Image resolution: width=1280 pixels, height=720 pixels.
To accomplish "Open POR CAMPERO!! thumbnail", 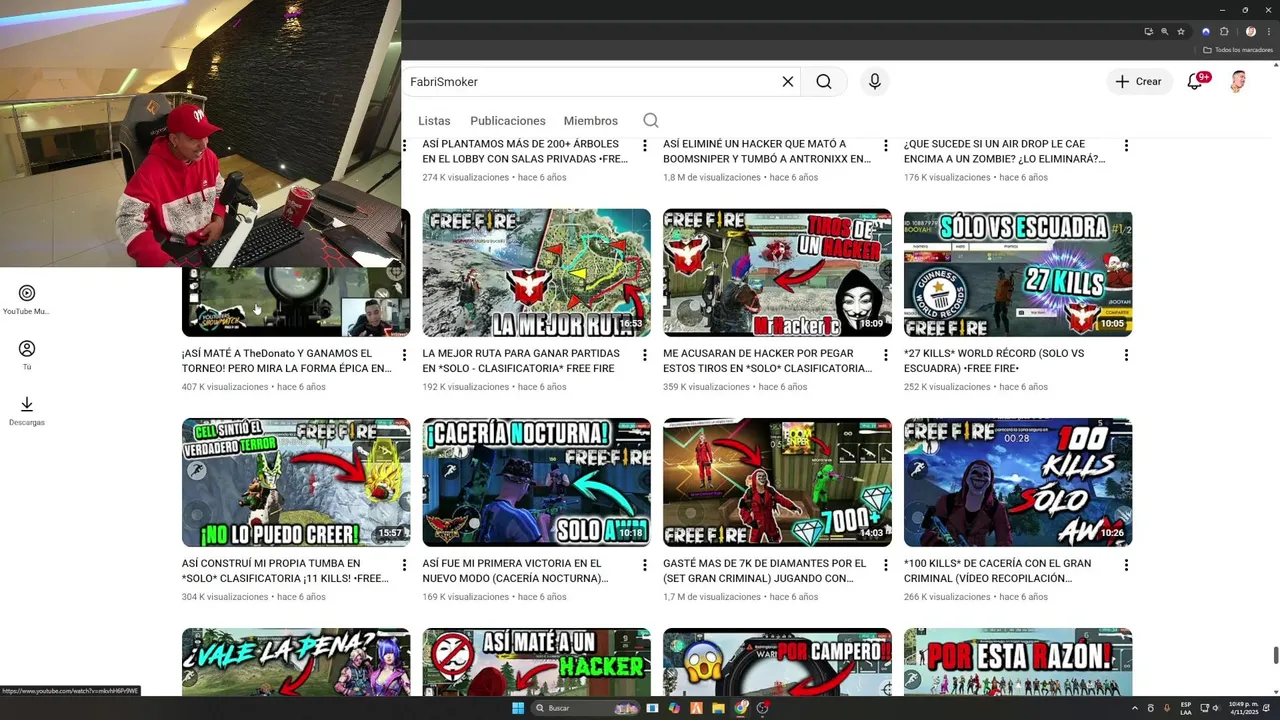I will click(777, 662).
